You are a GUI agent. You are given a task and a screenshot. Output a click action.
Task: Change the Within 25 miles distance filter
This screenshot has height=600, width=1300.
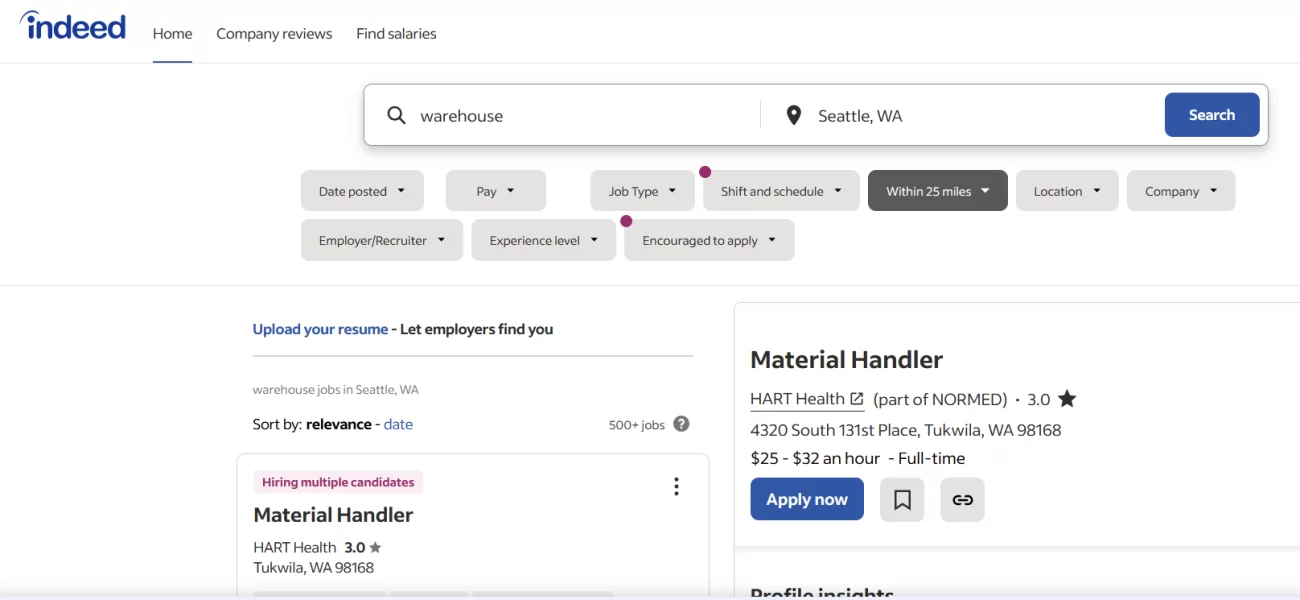938,191
